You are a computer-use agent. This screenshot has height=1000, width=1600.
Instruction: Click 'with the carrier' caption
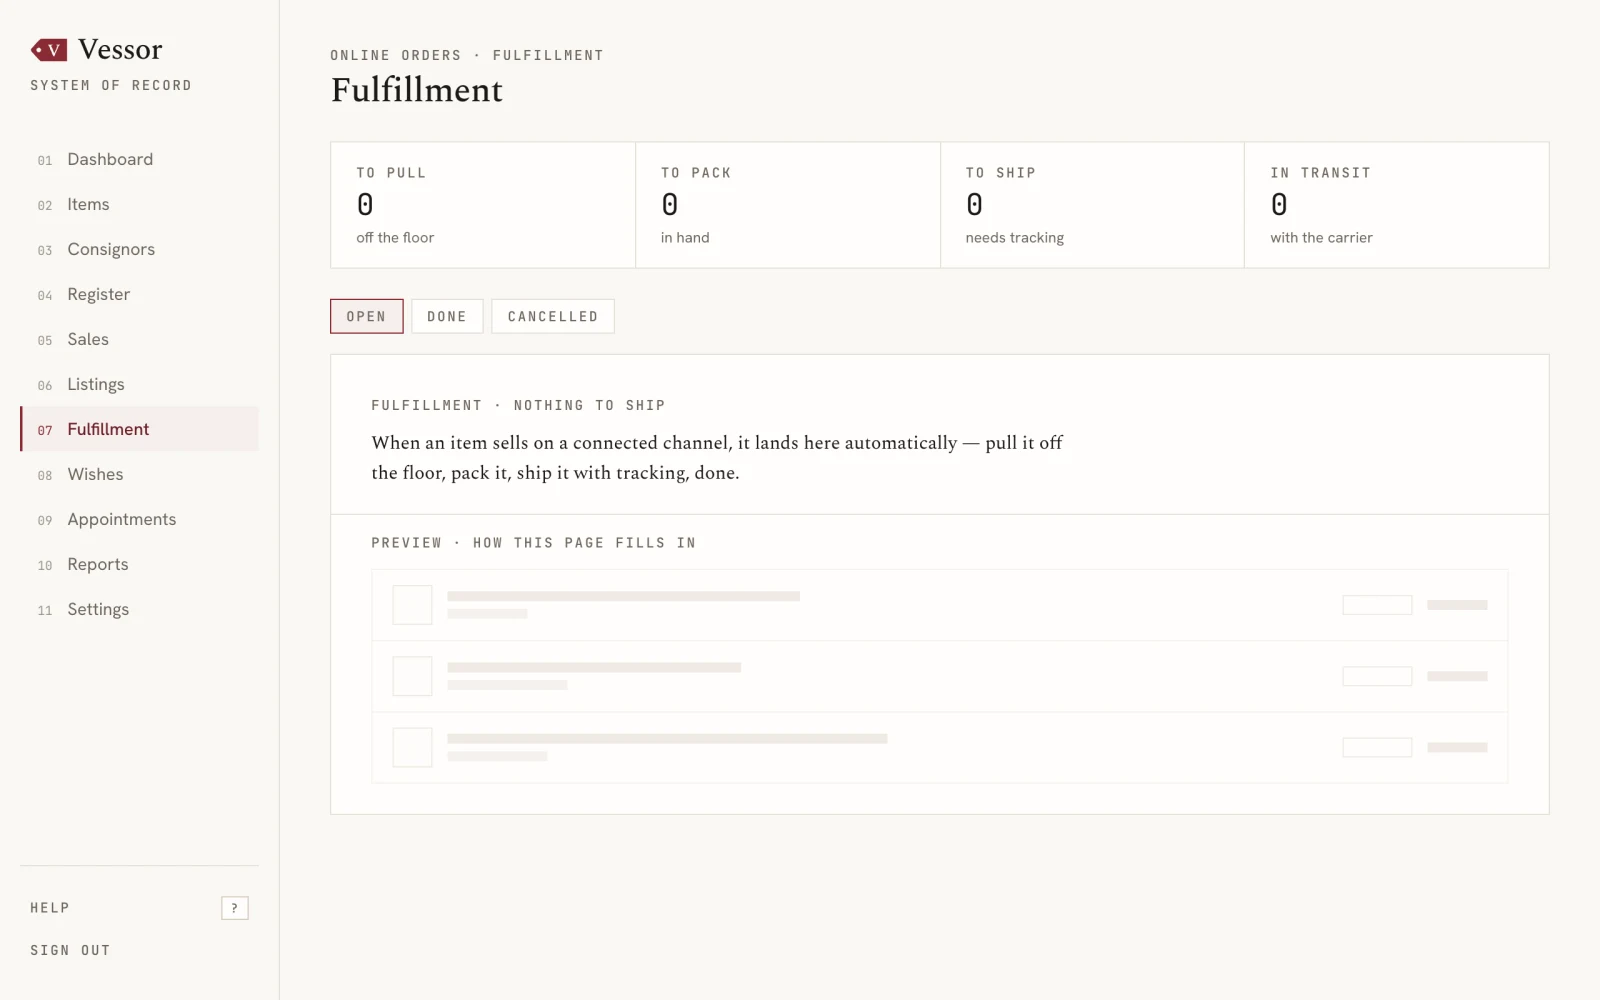(1321, 238)
